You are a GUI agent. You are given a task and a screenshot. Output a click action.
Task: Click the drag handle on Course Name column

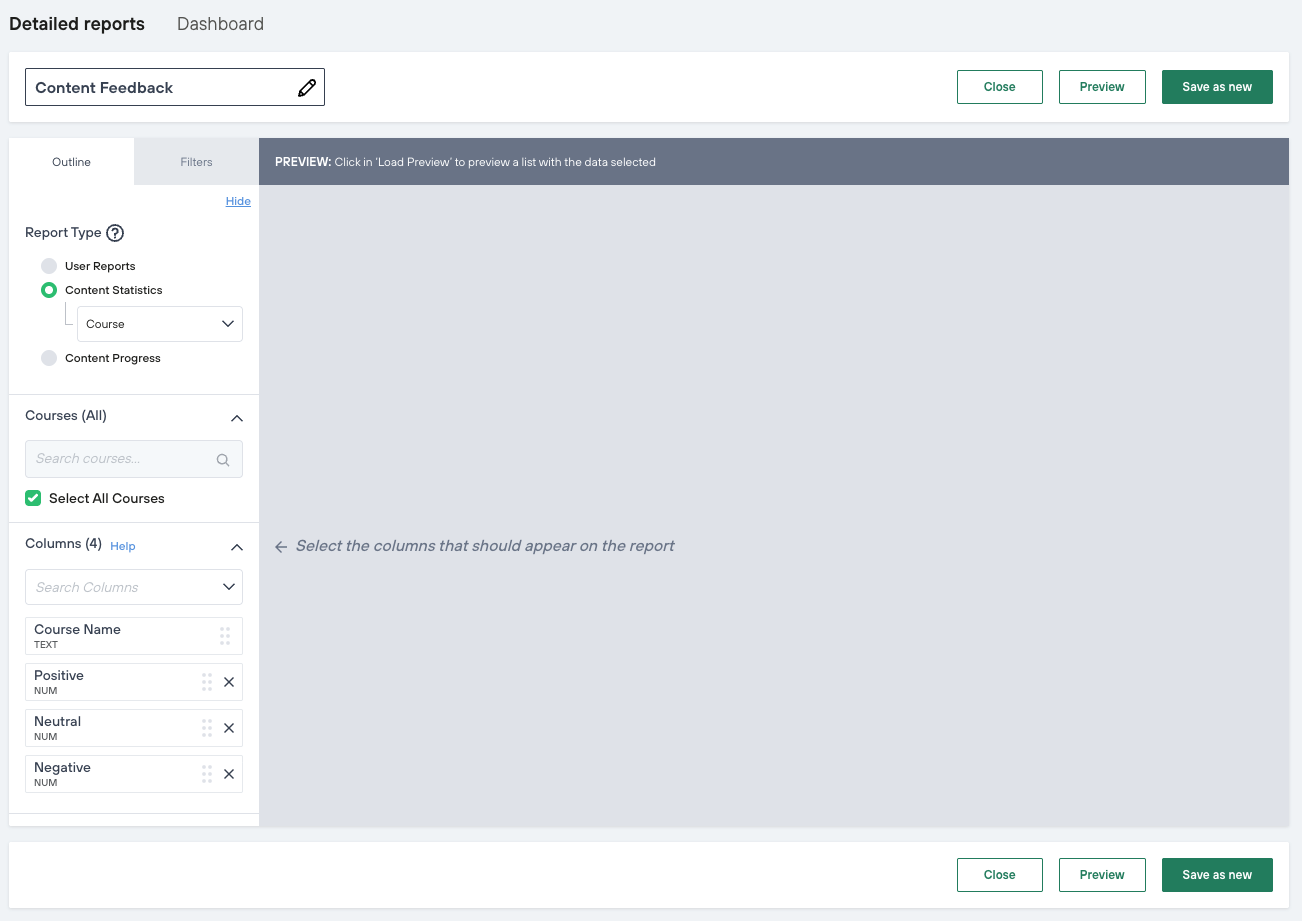coord(225,636)
